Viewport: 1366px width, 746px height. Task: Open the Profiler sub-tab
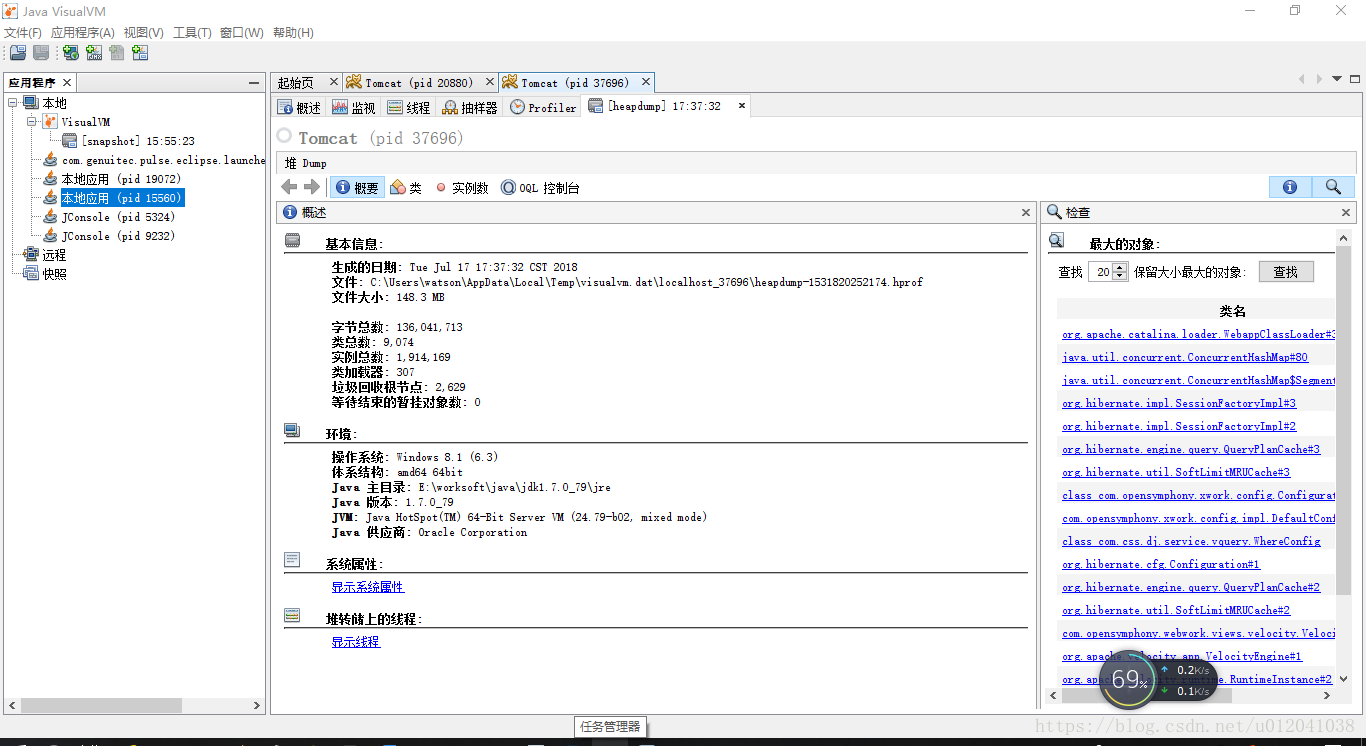(x=543, y=107)
